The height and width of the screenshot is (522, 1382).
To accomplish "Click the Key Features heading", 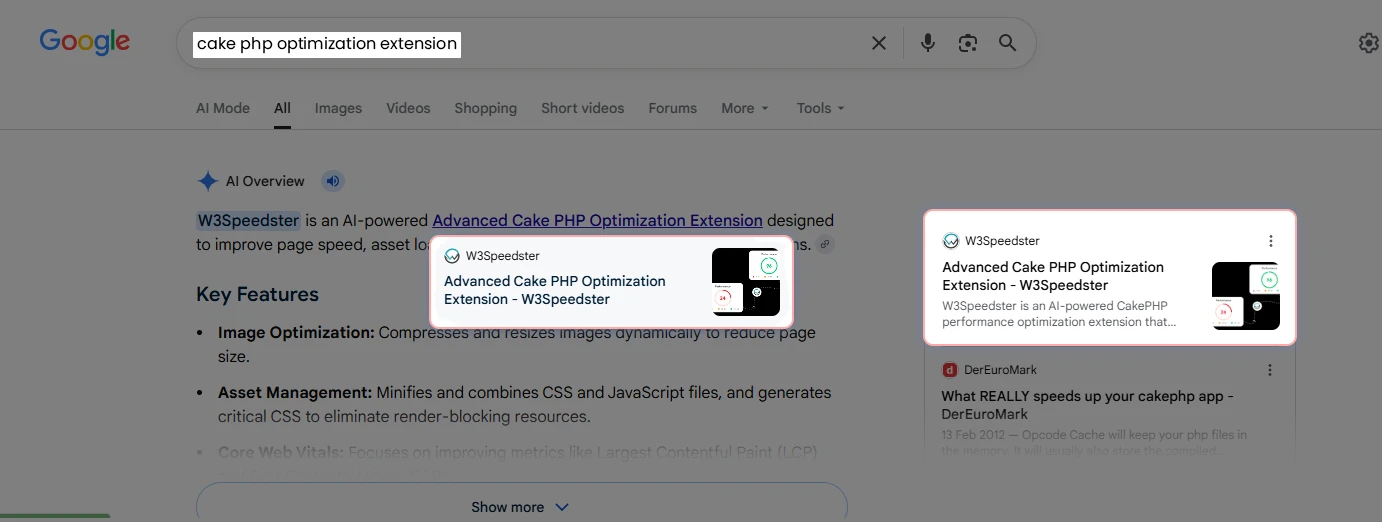I will tap(257, 294).
